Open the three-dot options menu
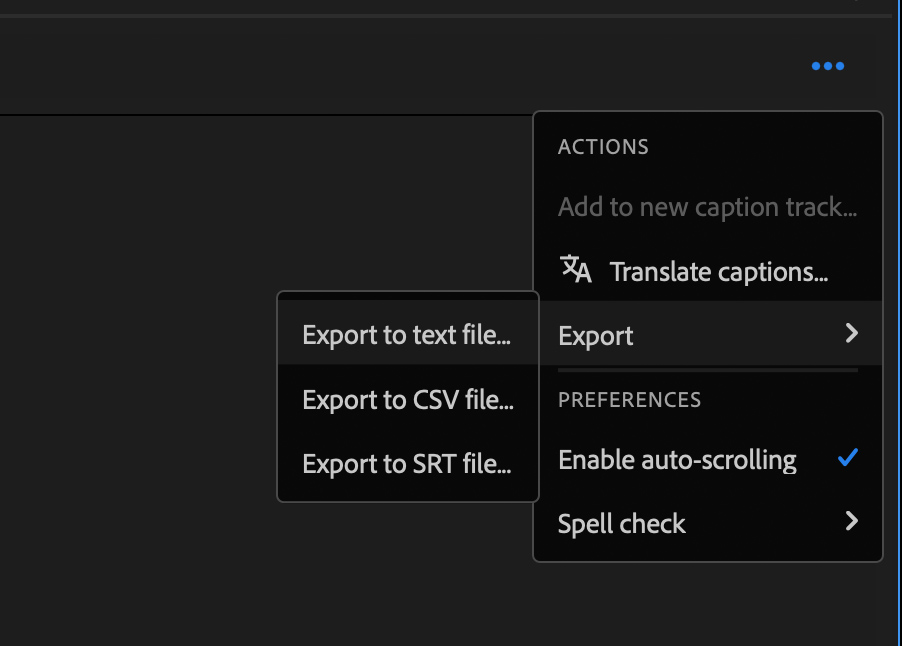Viewport: 902px width, 646px height. pos(828,66)
